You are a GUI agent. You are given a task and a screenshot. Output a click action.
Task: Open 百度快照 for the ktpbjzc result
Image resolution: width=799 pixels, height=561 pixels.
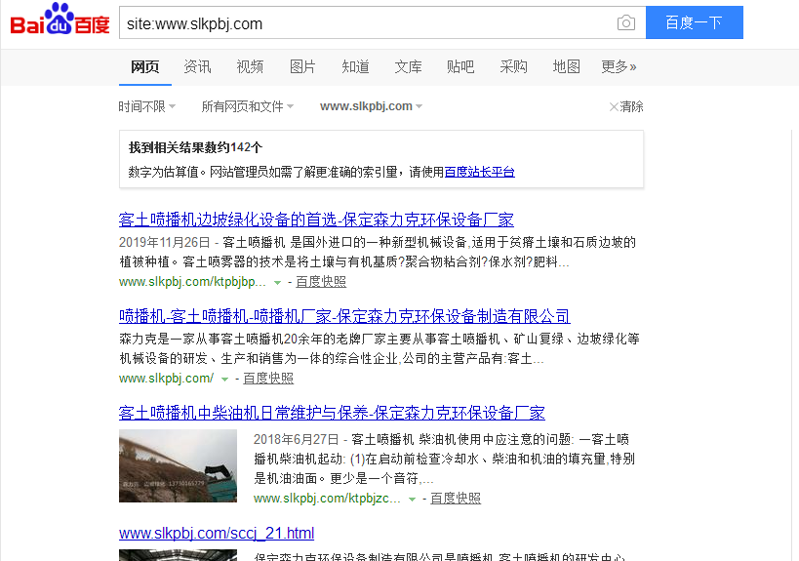[455, 498]
